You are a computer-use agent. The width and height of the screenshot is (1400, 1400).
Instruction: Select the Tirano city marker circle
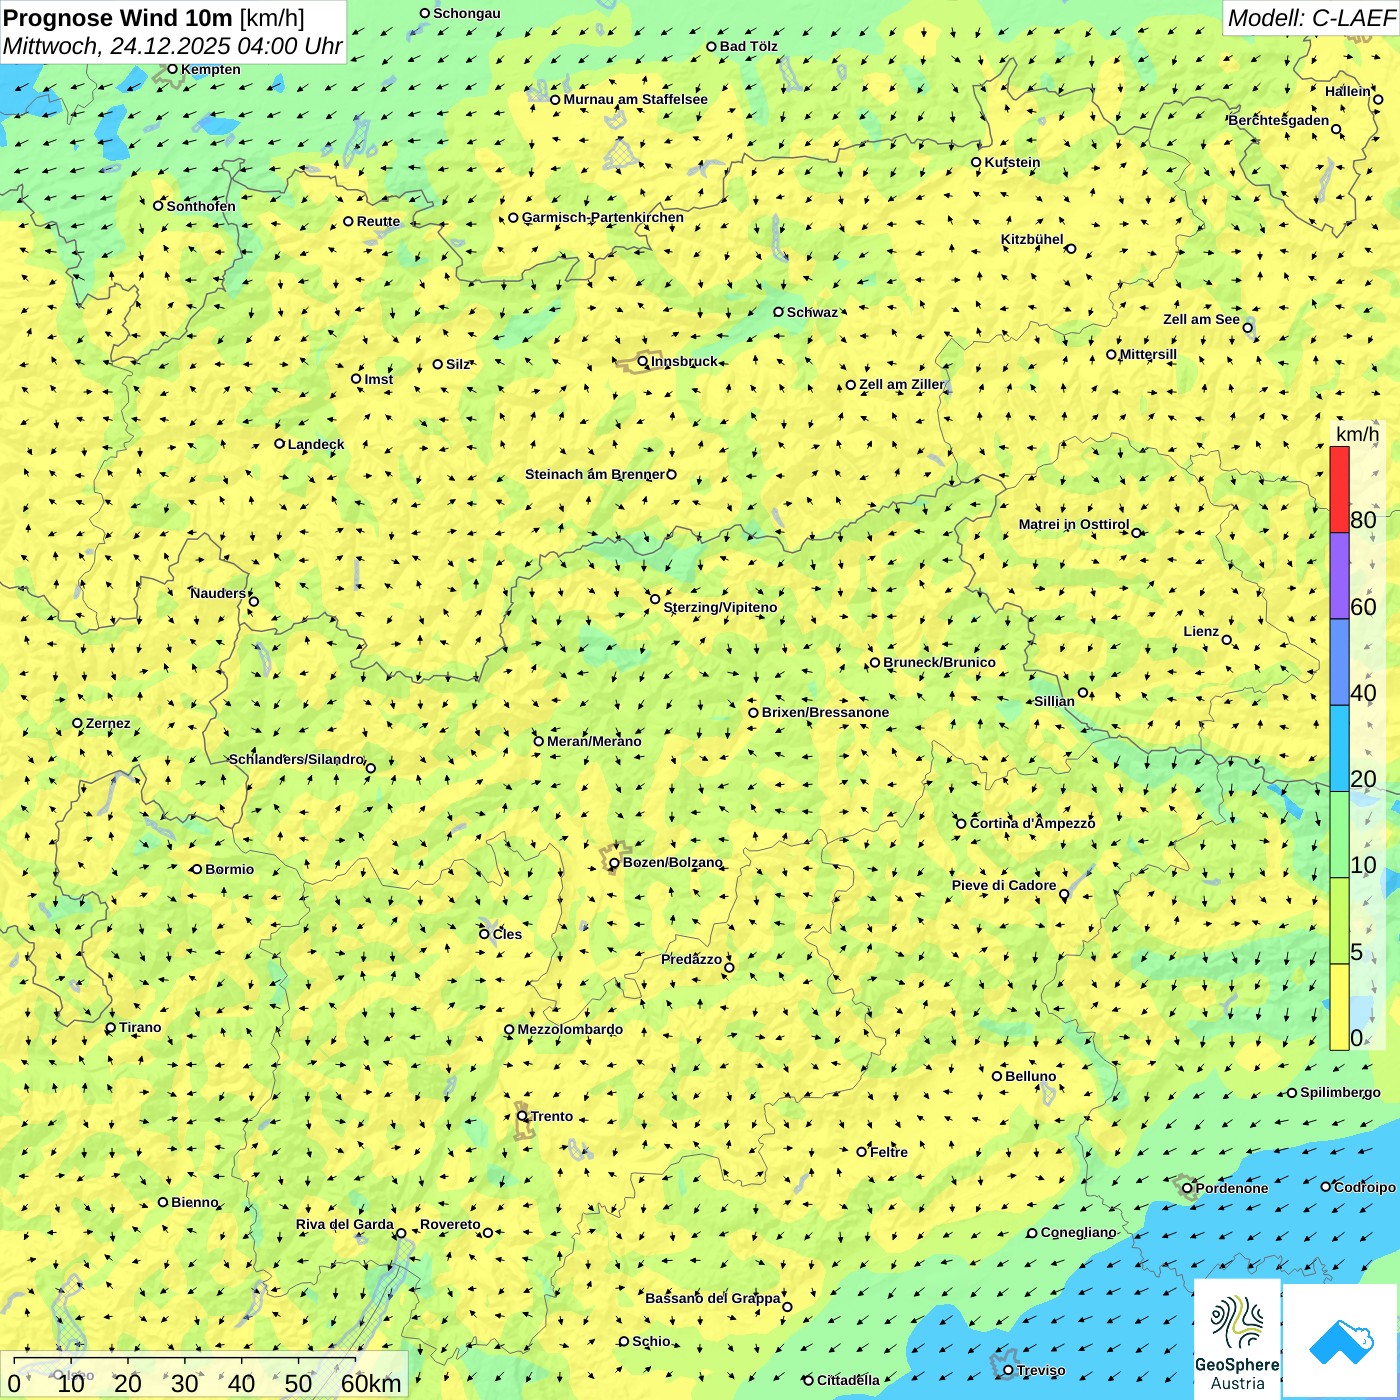pyautogui.click(x=111, y=1028)
